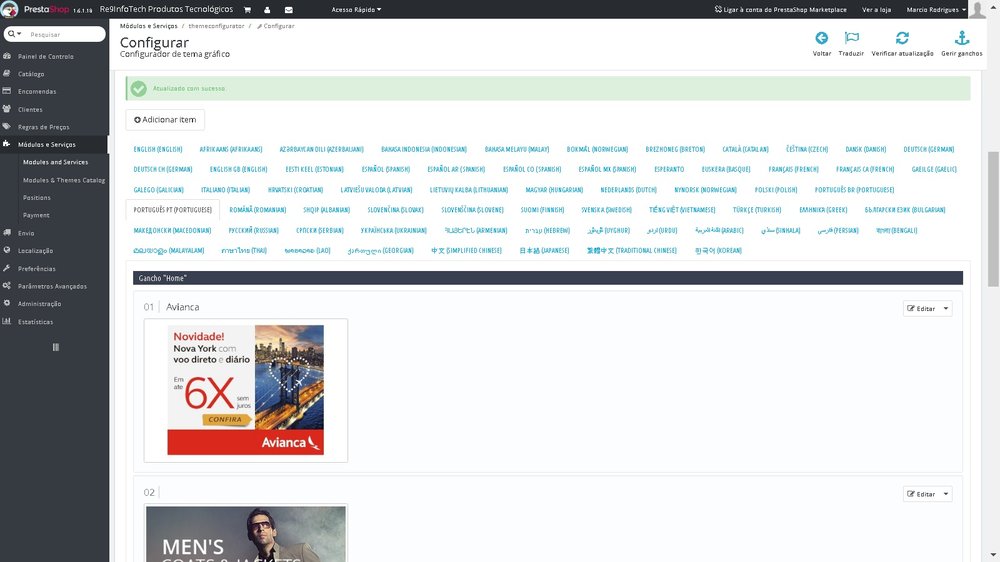Click the Parâmetros Avançados gears icon
This screenshot has width=1000, height=562.
7,286
